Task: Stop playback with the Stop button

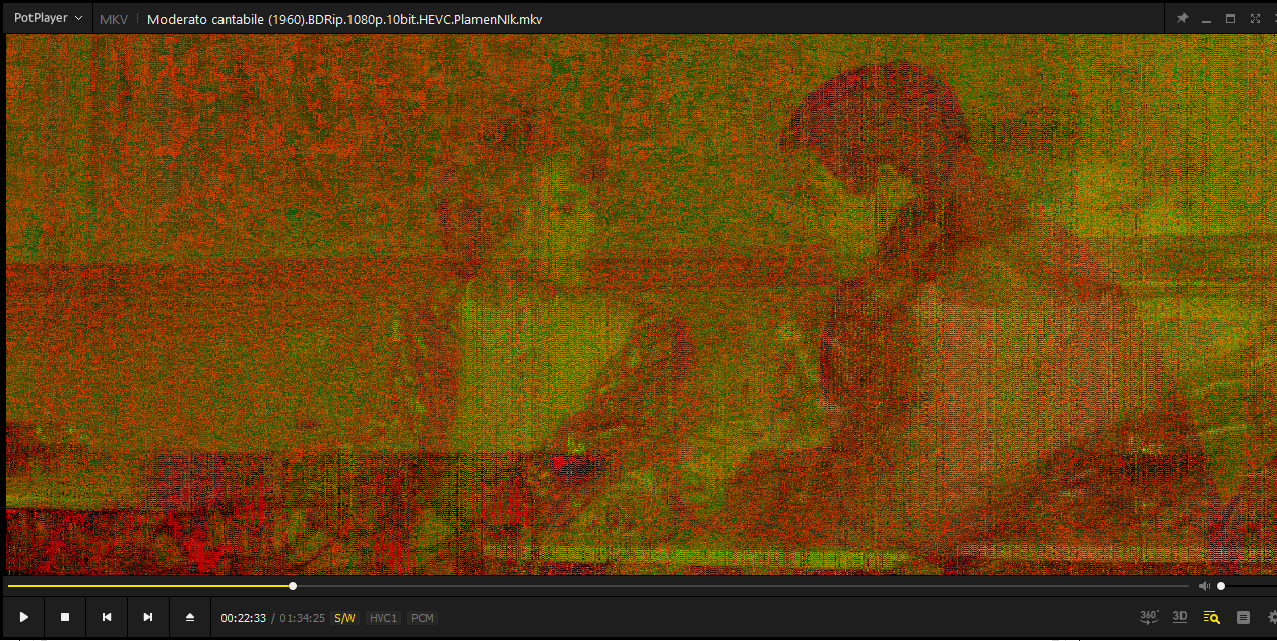Action: [x=65, y=617]
